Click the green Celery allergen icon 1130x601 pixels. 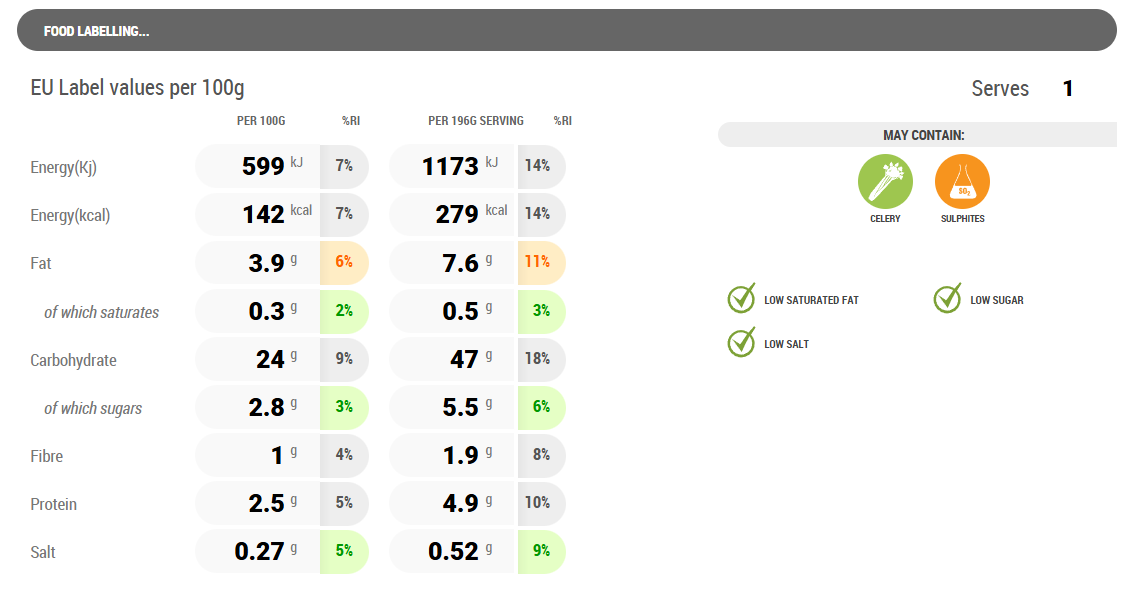[885, 182]
